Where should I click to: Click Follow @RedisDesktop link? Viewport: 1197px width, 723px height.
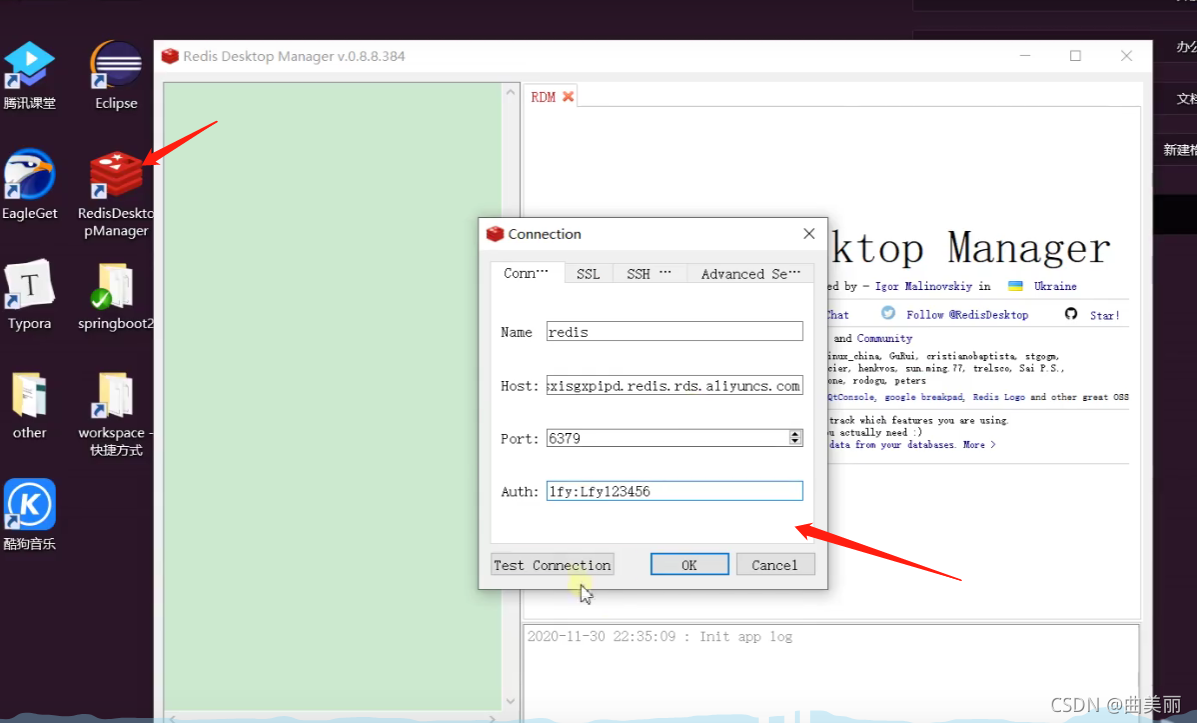[x=967, y=315]
